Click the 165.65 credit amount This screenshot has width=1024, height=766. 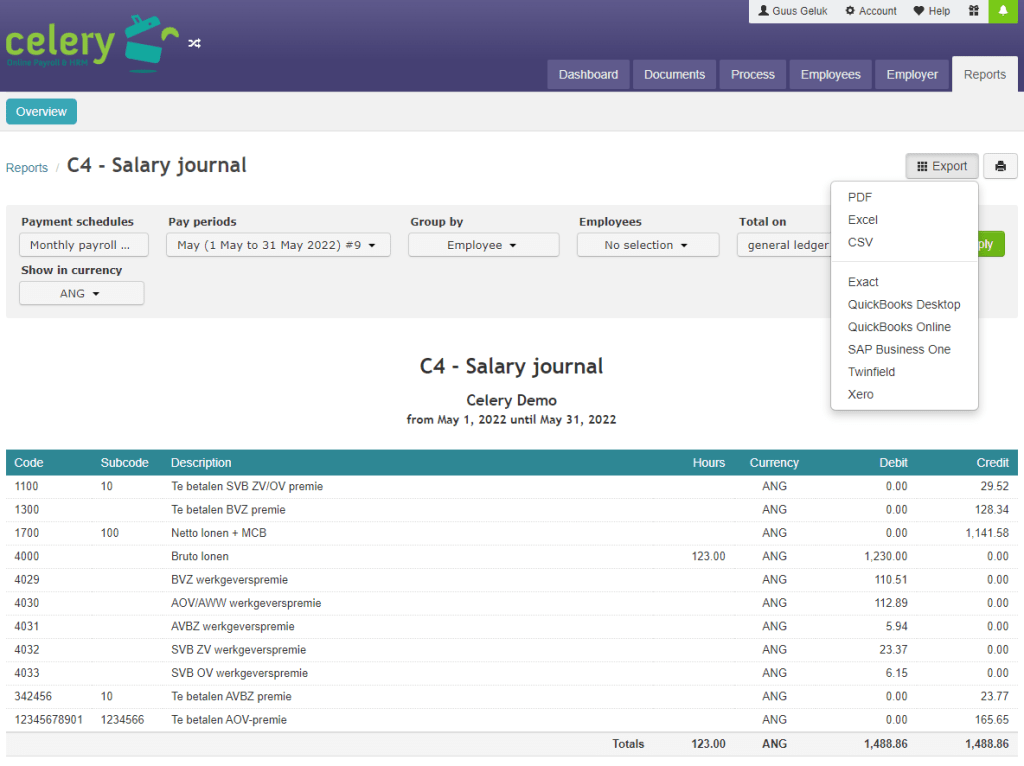tap(991, 720)
